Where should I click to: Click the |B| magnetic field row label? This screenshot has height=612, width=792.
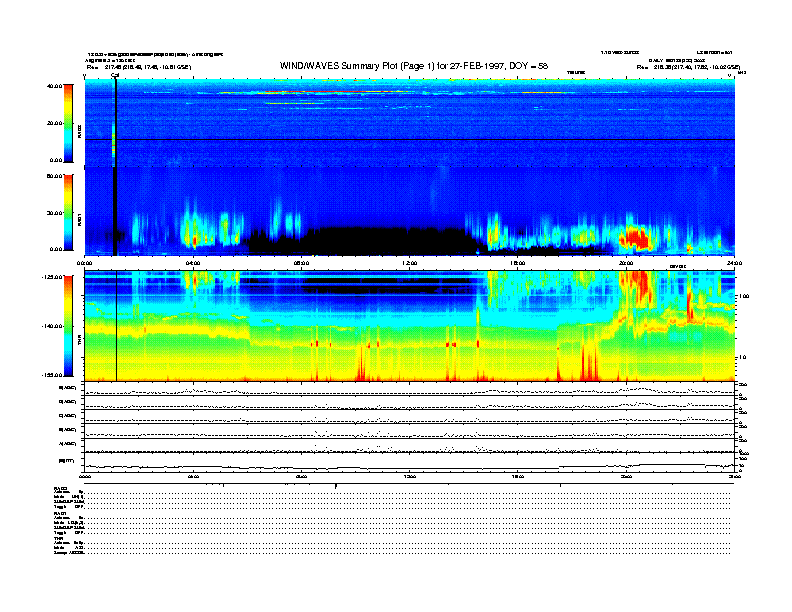(x=67, y=461)
